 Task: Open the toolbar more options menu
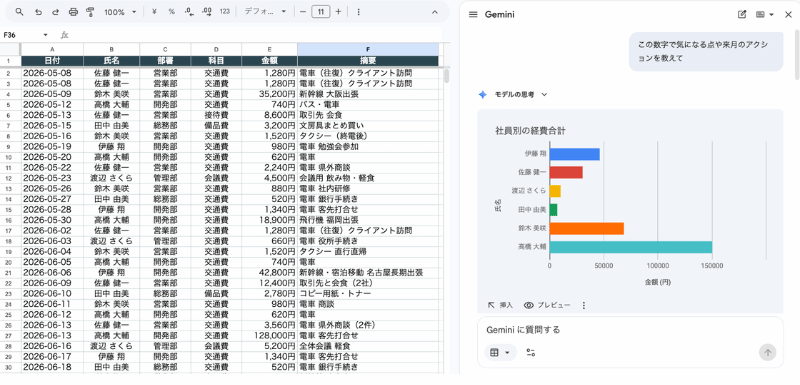358,12
